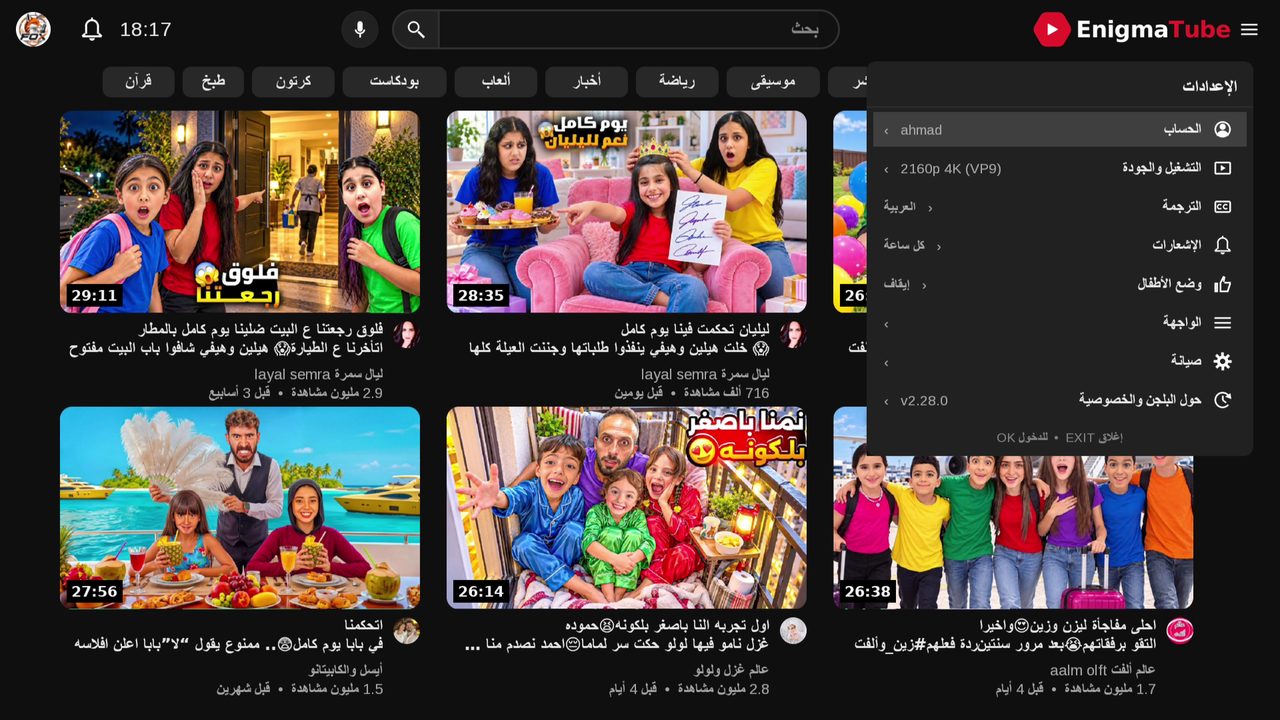Select the رياضة category chip
1280x720 pixels.
[677, 82]
